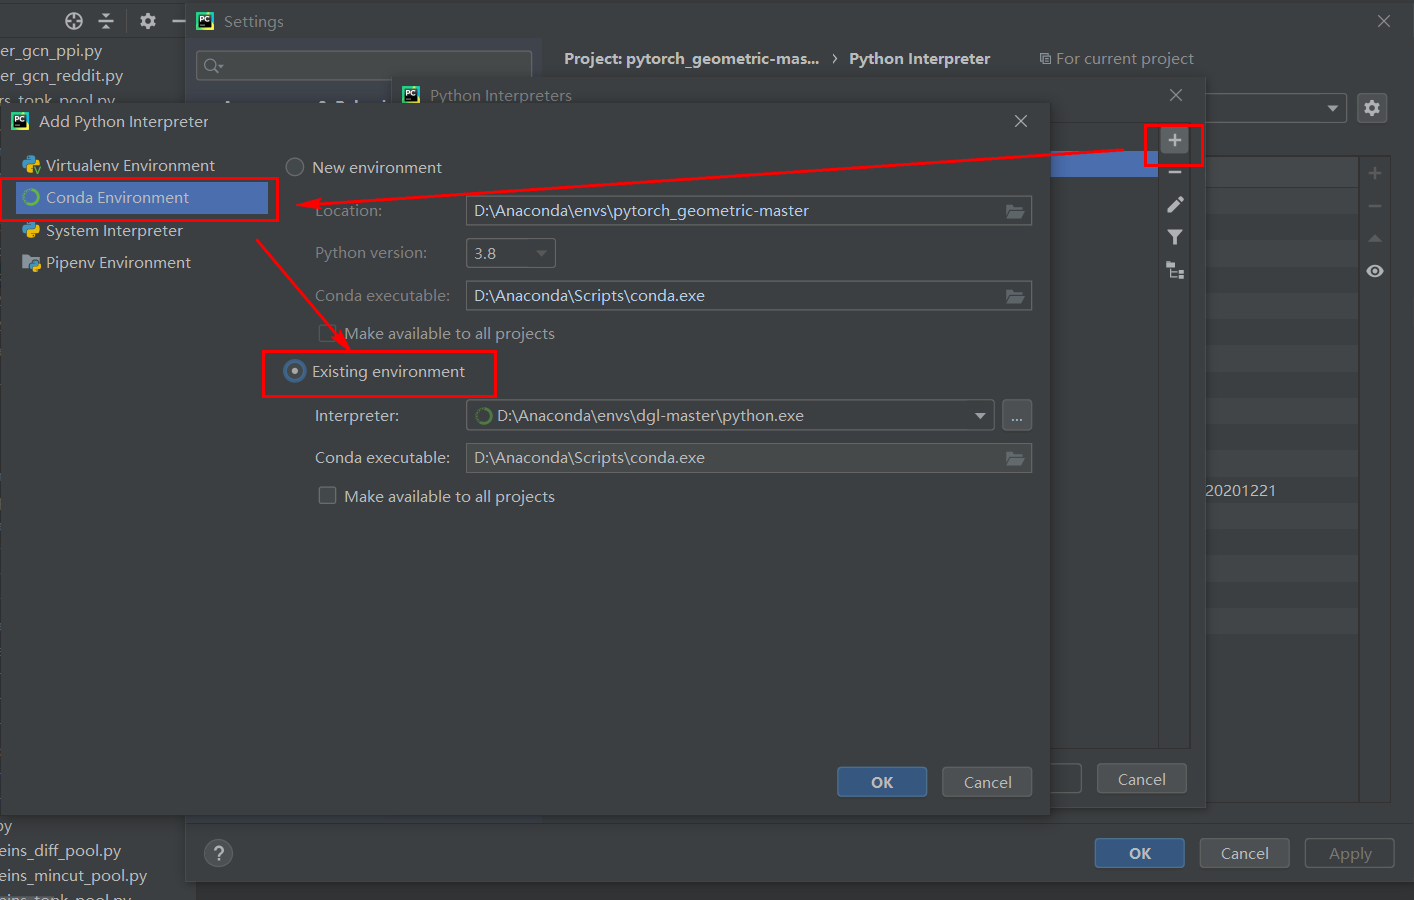1414x900 pixels.
Task: Click Cancel in Python Interpreters dialog
Action: click(x=1142, y=779)
